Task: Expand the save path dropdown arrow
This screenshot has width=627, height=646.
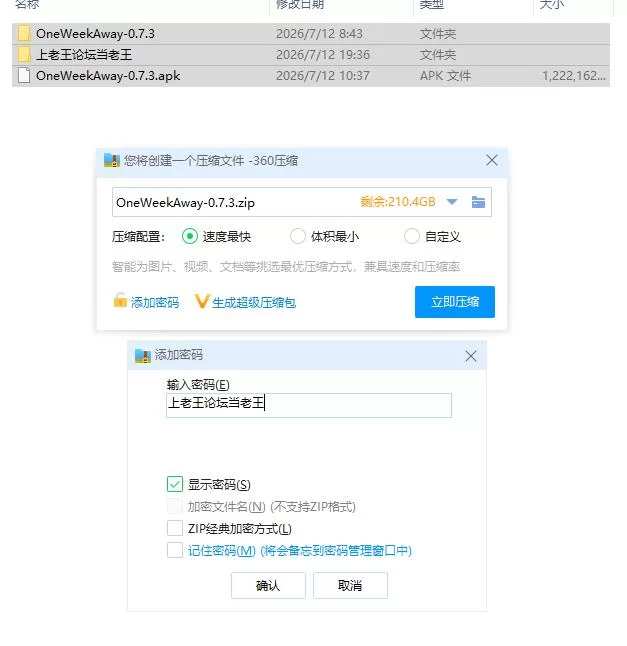Action: tap(452, 202)
